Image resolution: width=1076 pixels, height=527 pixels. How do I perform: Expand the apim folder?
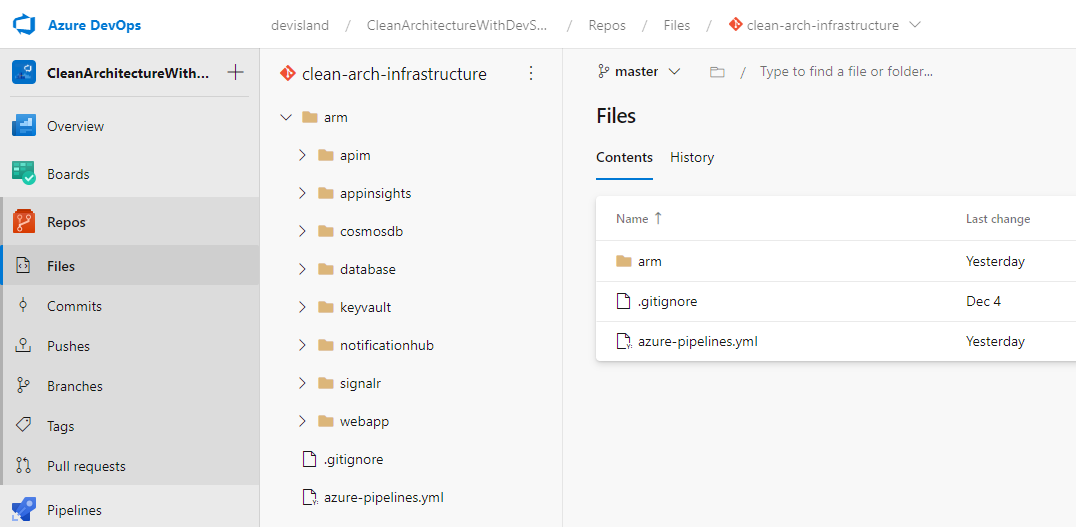click(302, 156)
